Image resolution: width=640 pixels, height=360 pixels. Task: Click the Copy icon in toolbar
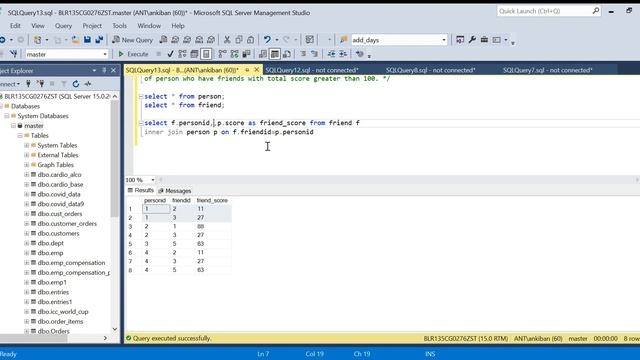click(x=239, y=40)
